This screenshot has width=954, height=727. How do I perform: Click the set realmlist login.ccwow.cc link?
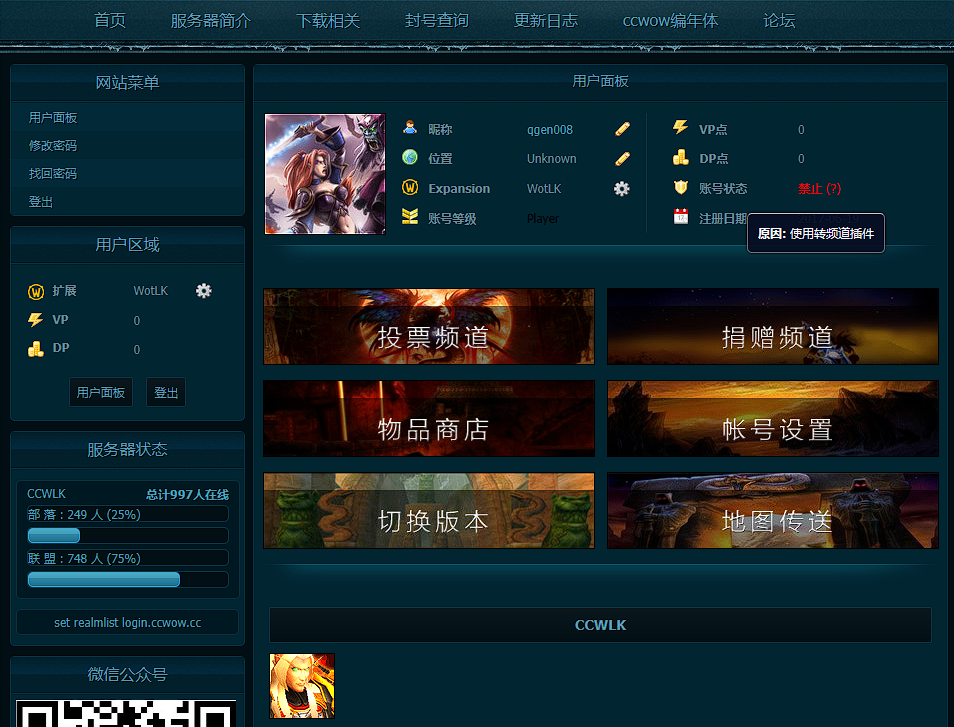point(126,621)
